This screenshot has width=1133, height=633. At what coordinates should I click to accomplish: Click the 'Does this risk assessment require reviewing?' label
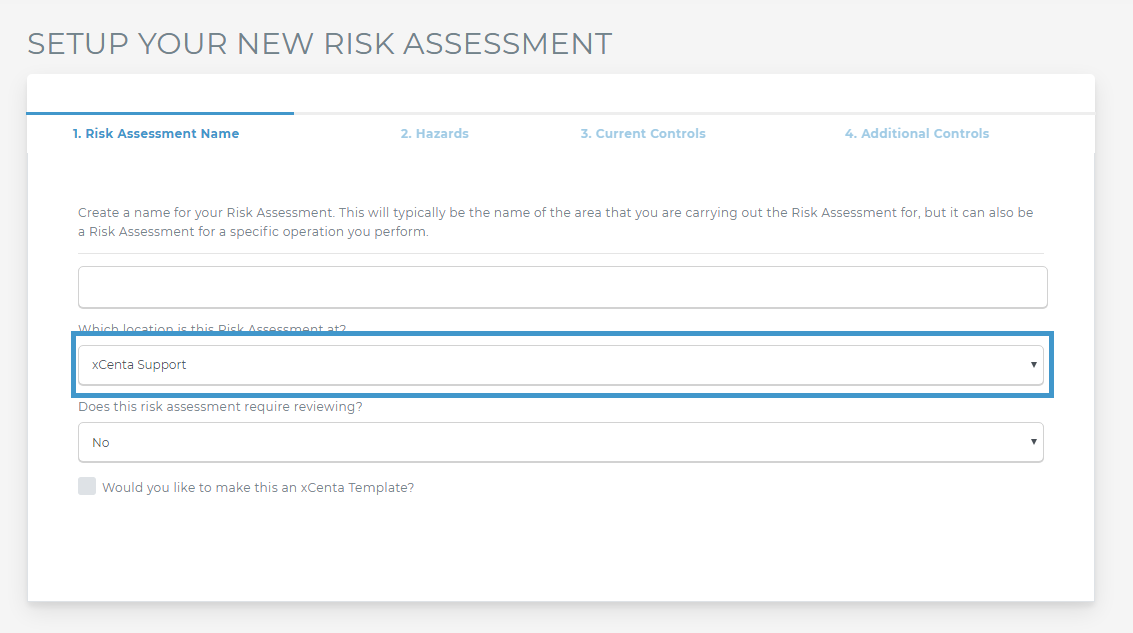tap(220, 407)
